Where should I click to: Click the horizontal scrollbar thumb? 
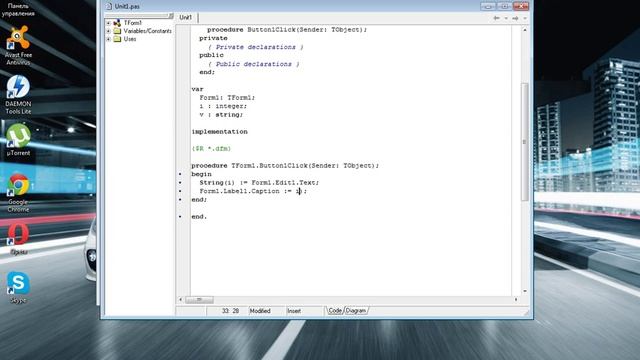199,300
